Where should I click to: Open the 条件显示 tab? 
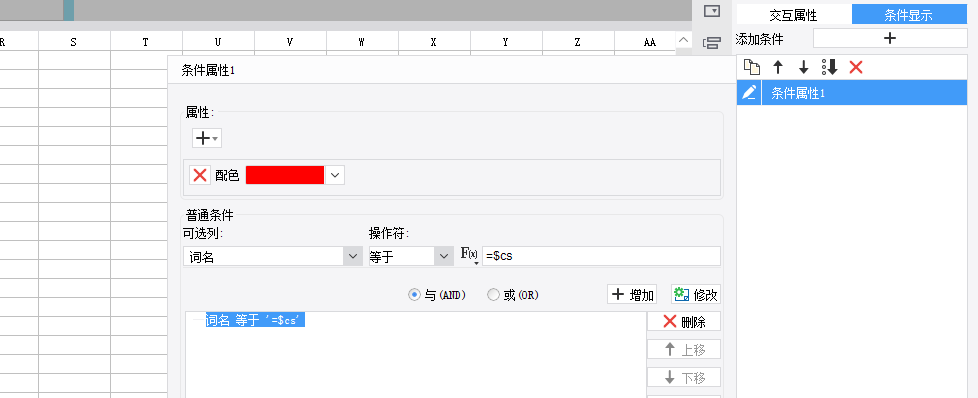pyautogui.click(x=908, y=15)
